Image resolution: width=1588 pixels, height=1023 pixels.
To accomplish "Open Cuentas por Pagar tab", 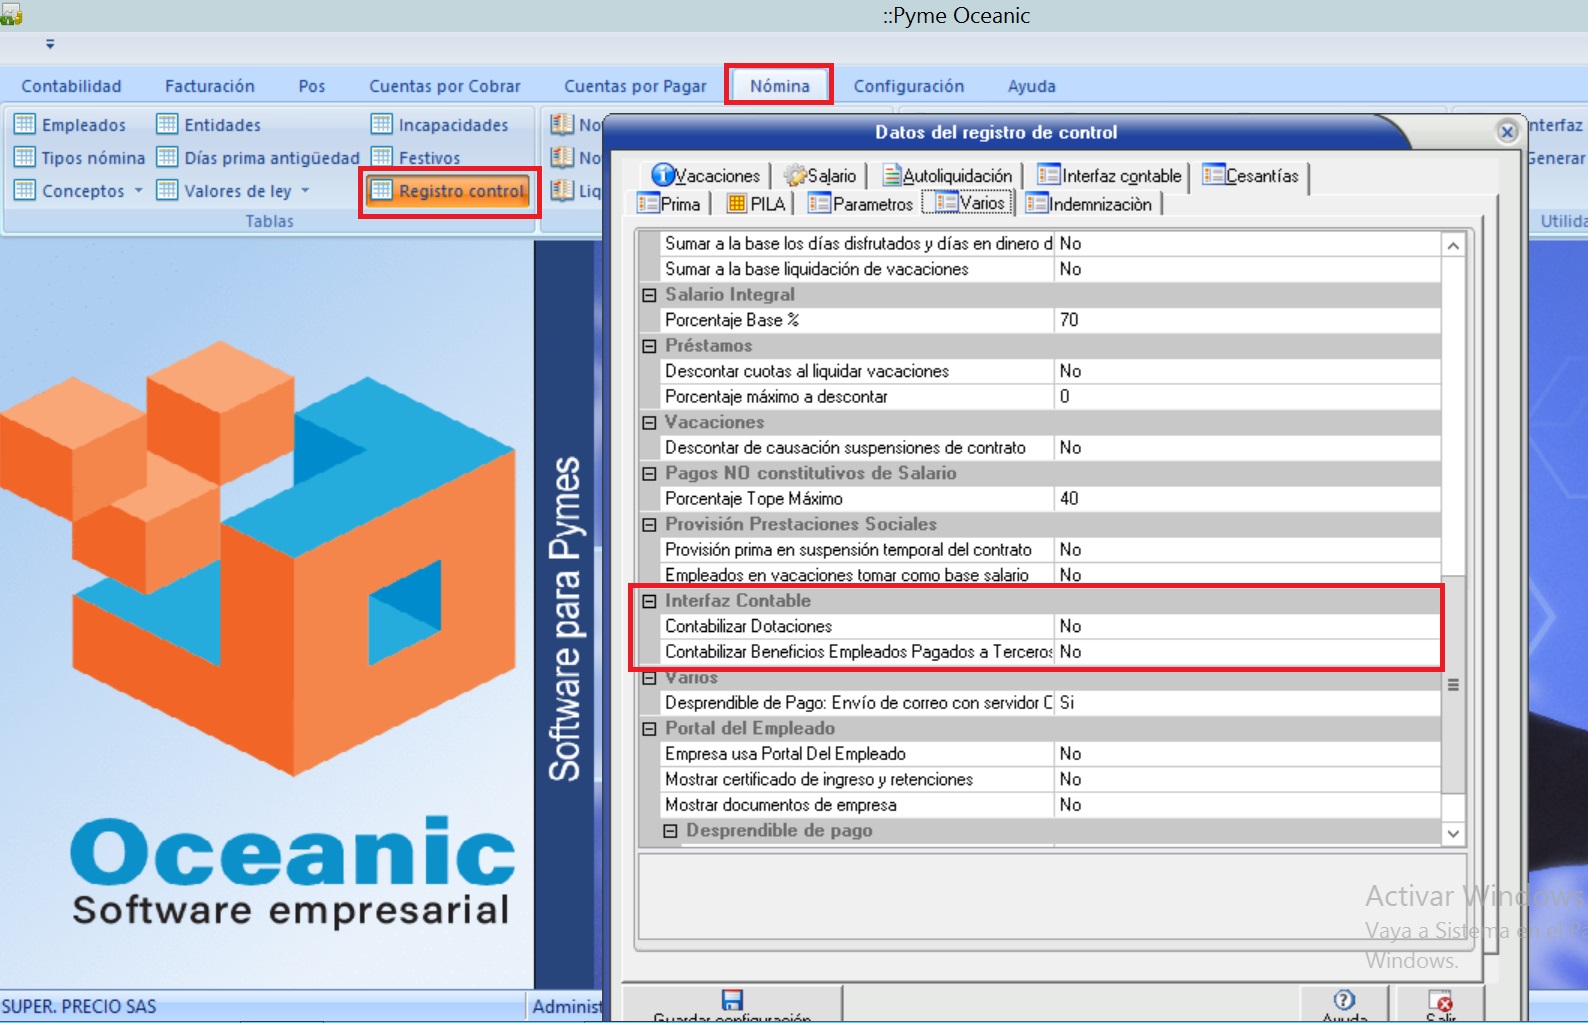I will point(635,86).
